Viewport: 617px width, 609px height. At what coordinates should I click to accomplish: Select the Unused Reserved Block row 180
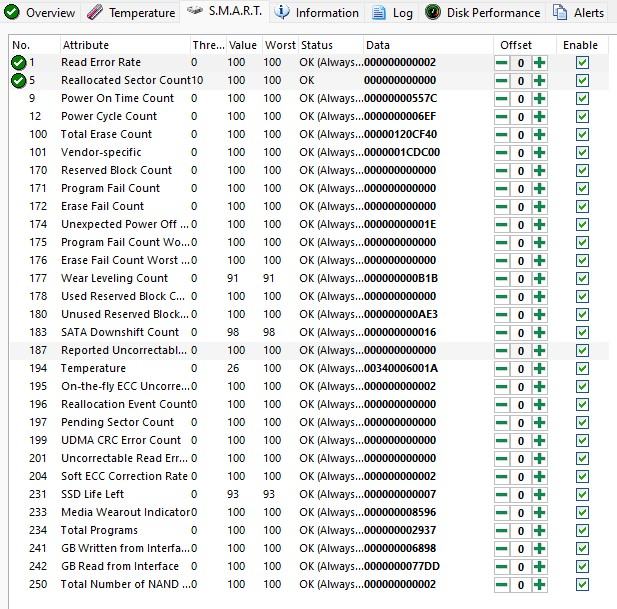(x=309, y=314)
